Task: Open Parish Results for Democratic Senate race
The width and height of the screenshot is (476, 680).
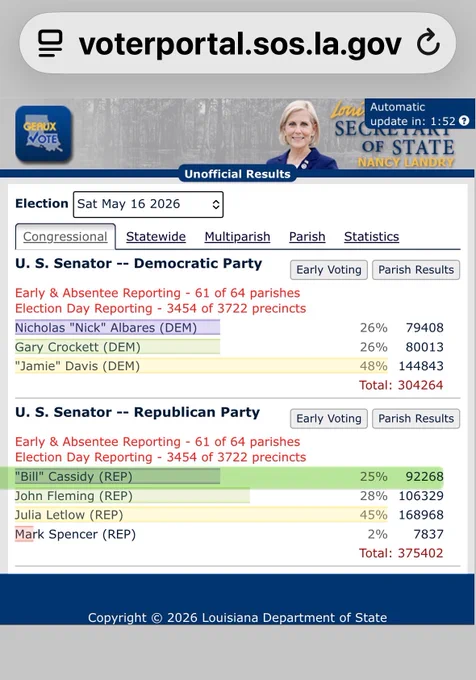Action: (x=416, y=270)
